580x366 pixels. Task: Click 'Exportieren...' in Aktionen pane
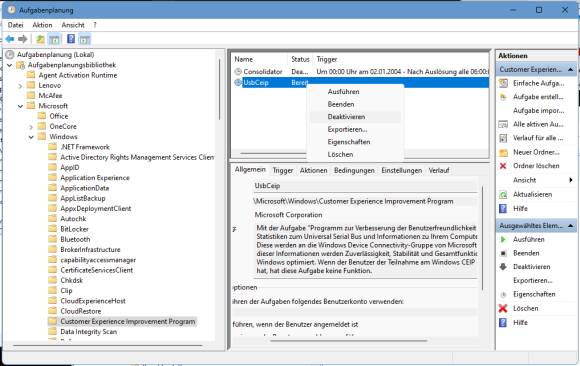(533, 281)
